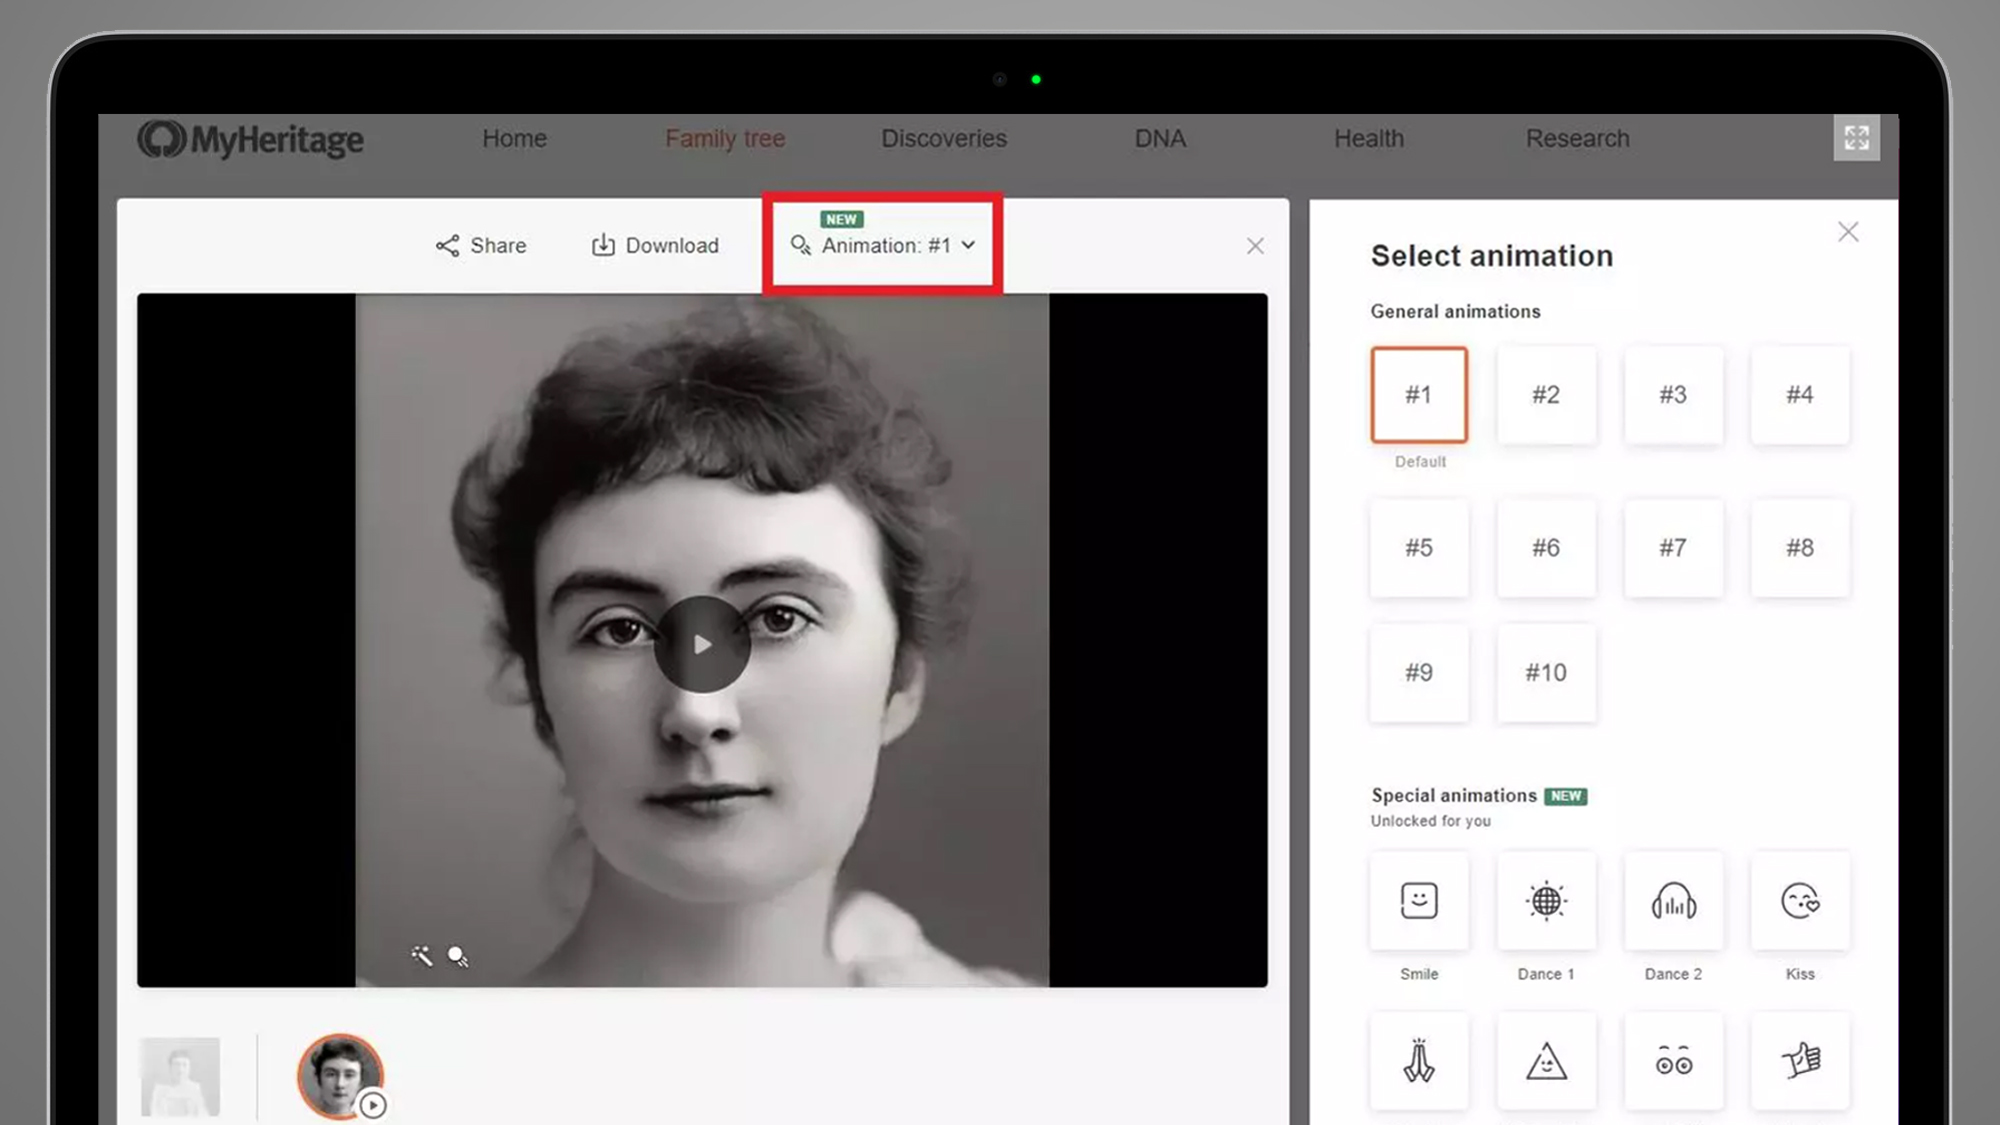Image resolution: width=2000 pixels, height=1125 pixels.
Task: Choose the Dance 1 animation icon
Action: click(x=1545, y=900)
